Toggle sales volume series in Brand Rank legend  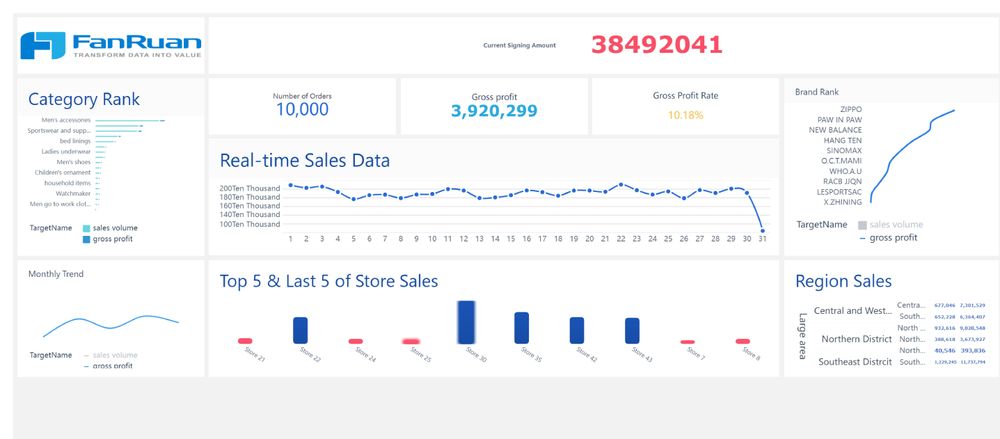pos(896,225)
